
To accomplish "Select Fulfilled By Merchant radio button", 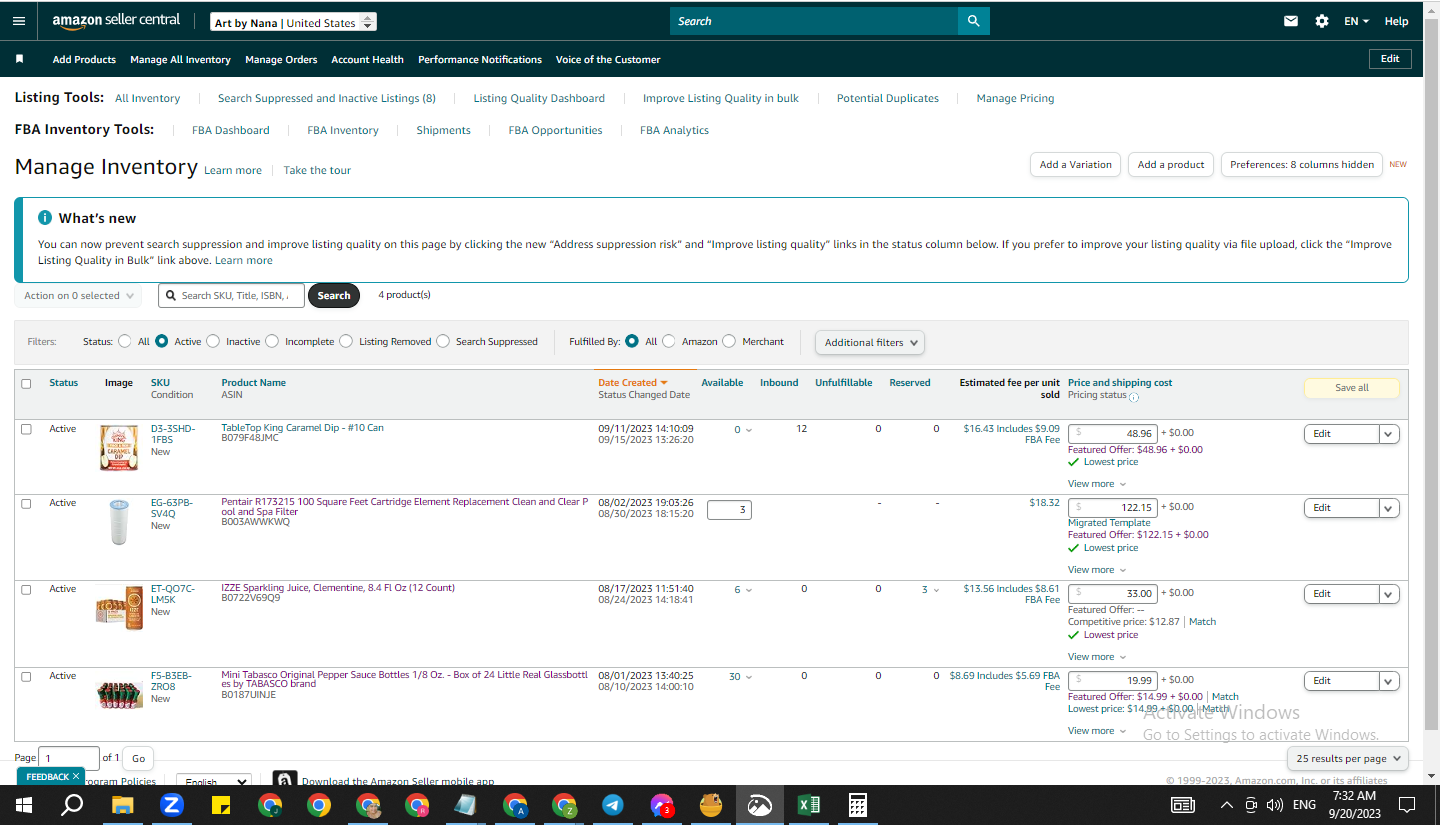I will click(x=729, y=341).
